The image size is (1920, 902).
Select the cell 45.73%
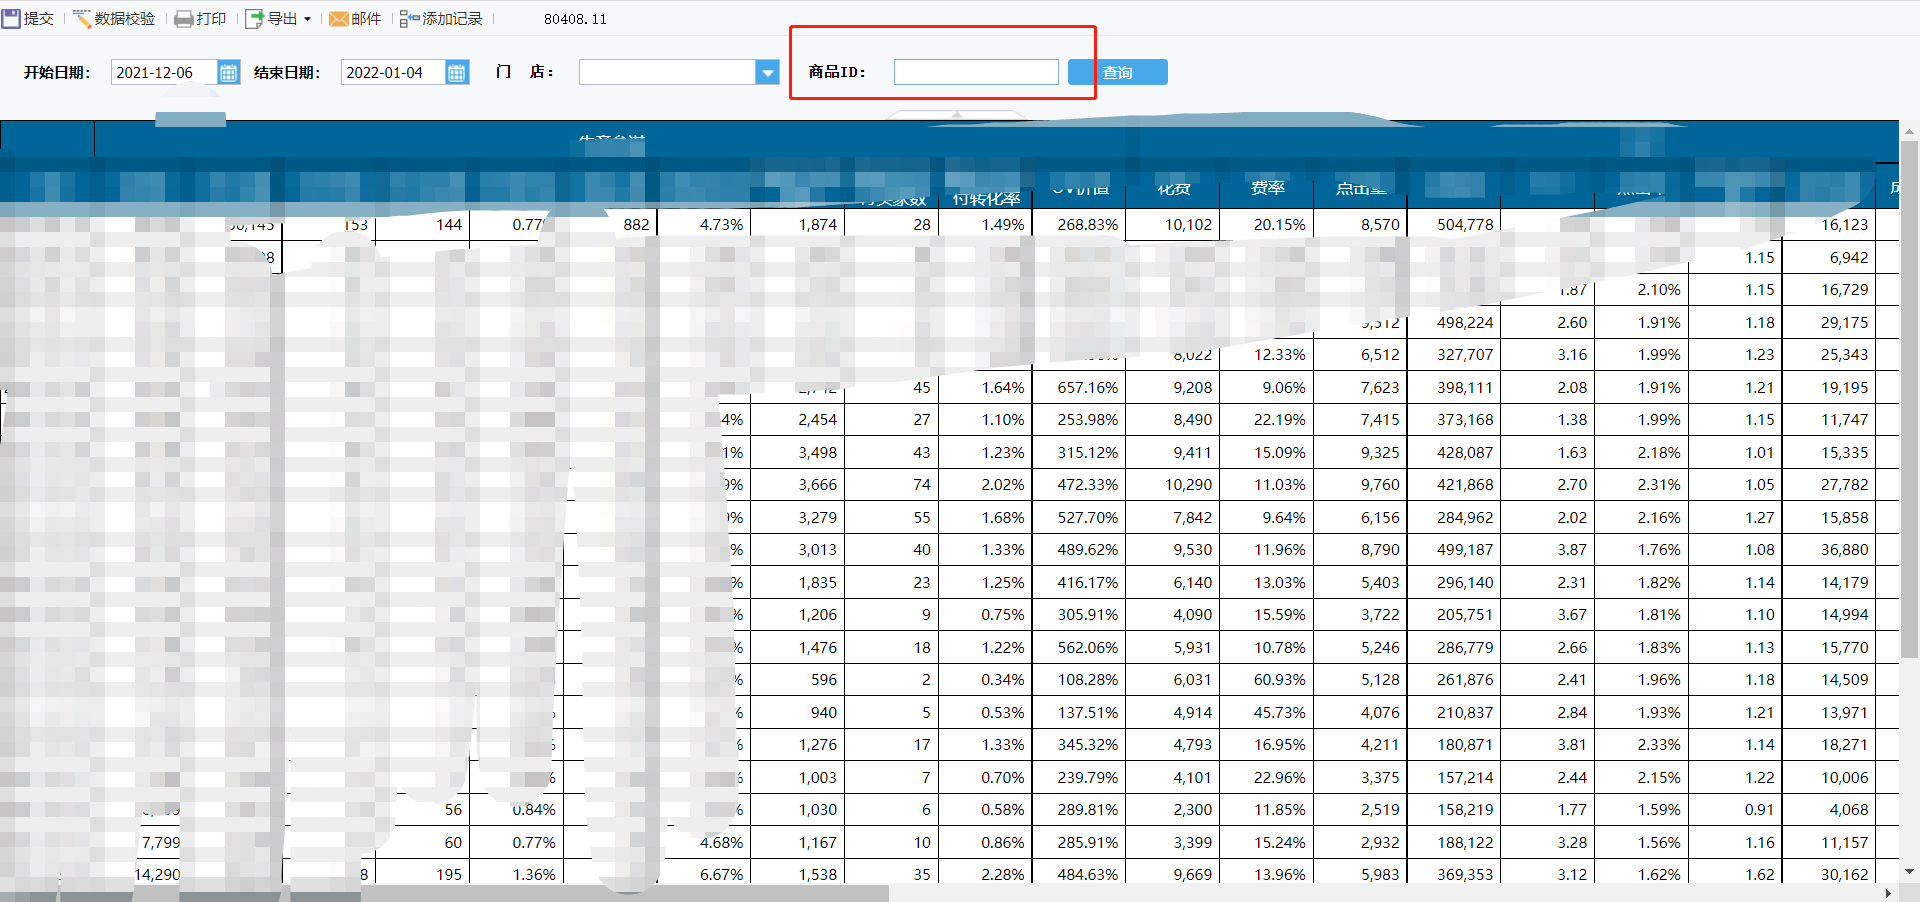pos(1279,713)
